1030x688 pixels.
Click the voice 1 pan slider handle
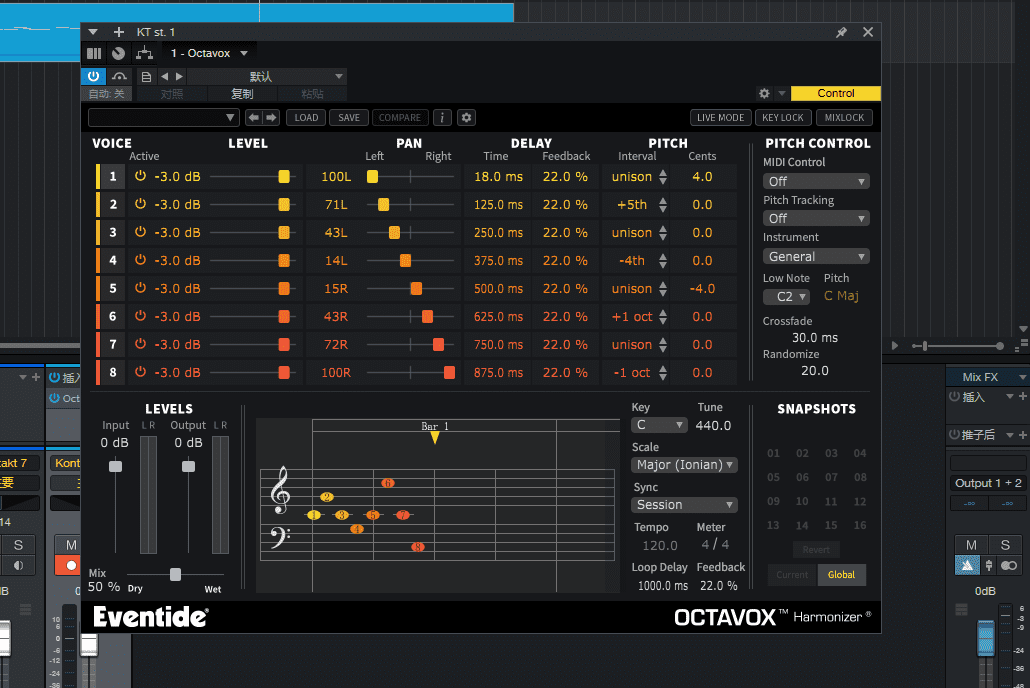(x=372, y=176)
